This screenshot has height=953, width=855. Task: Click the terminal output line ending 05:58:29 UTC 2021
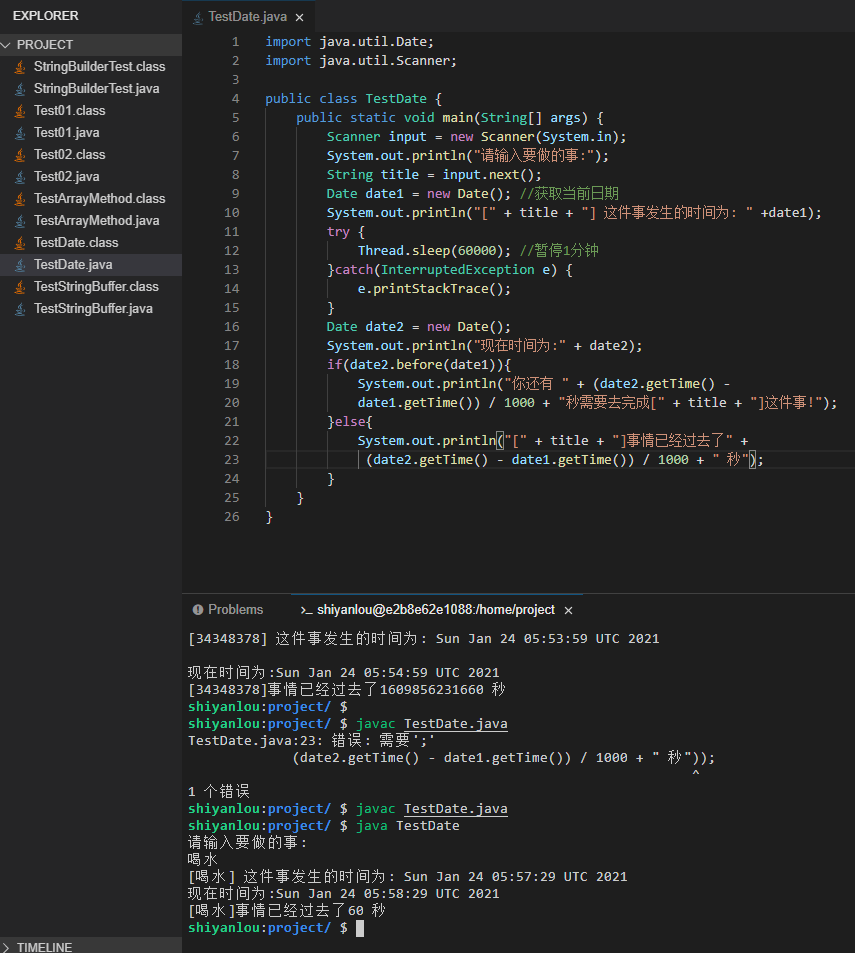tap(343, 893)
